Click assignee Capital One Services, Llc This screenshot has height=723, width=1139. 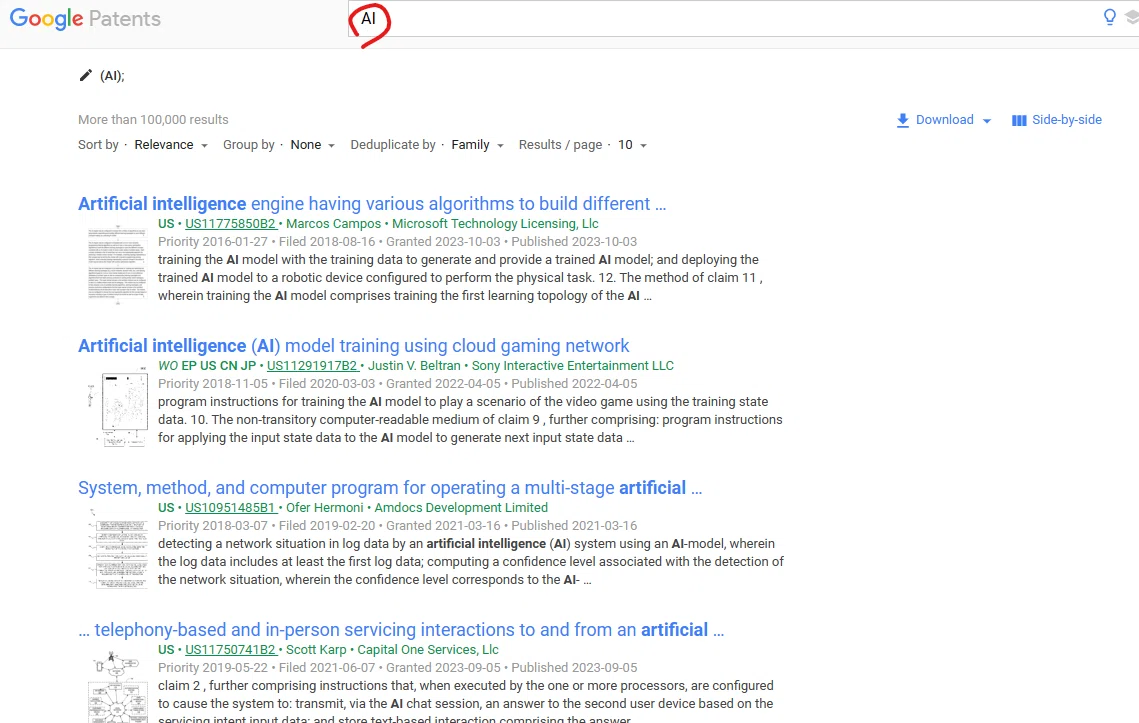click(x=428, y=650)
